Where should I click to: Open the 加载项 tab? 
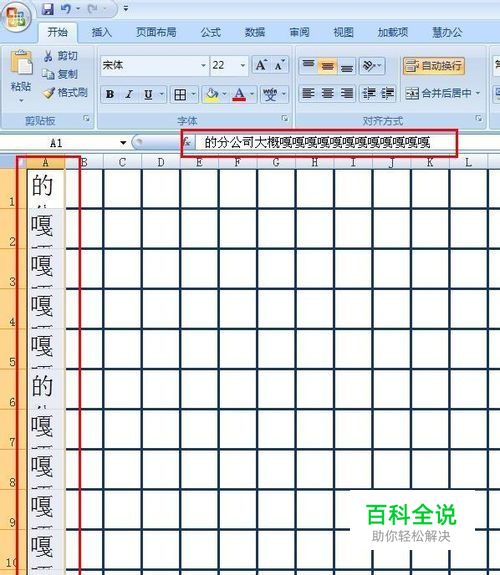coord(393,32)
